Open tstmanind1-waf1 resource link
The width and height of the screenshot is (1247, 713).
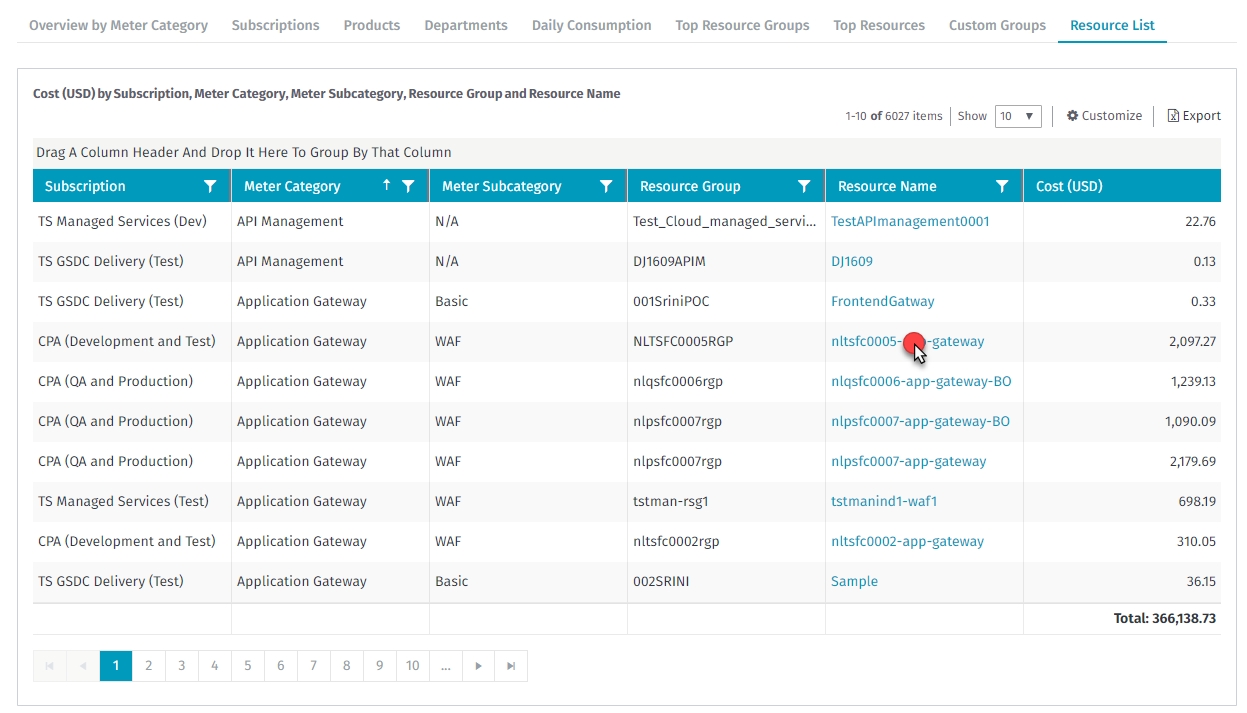click(884, 502)
